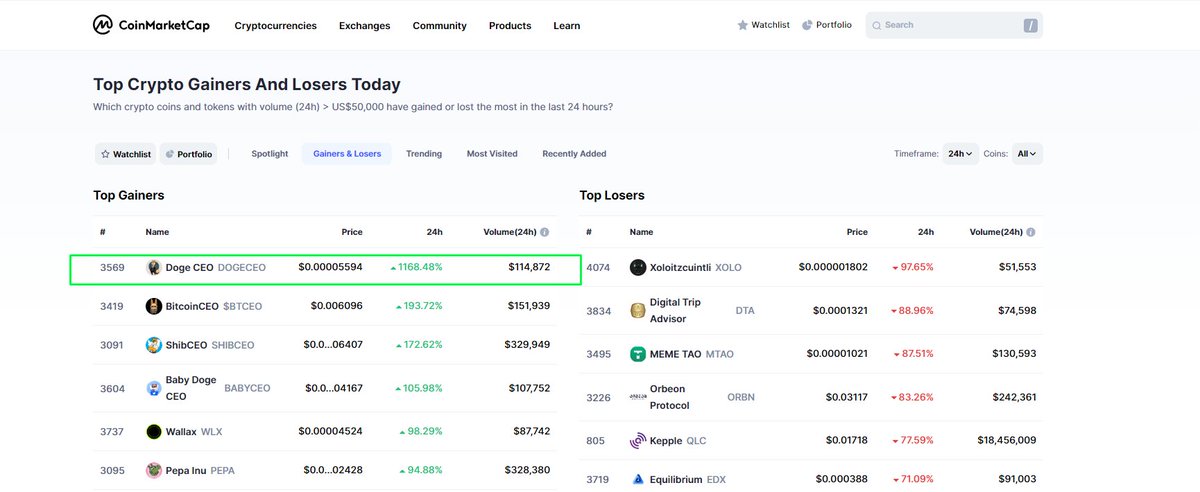
Task: Click the Portfolio button below the heading
Action: (x=188, y=154)
